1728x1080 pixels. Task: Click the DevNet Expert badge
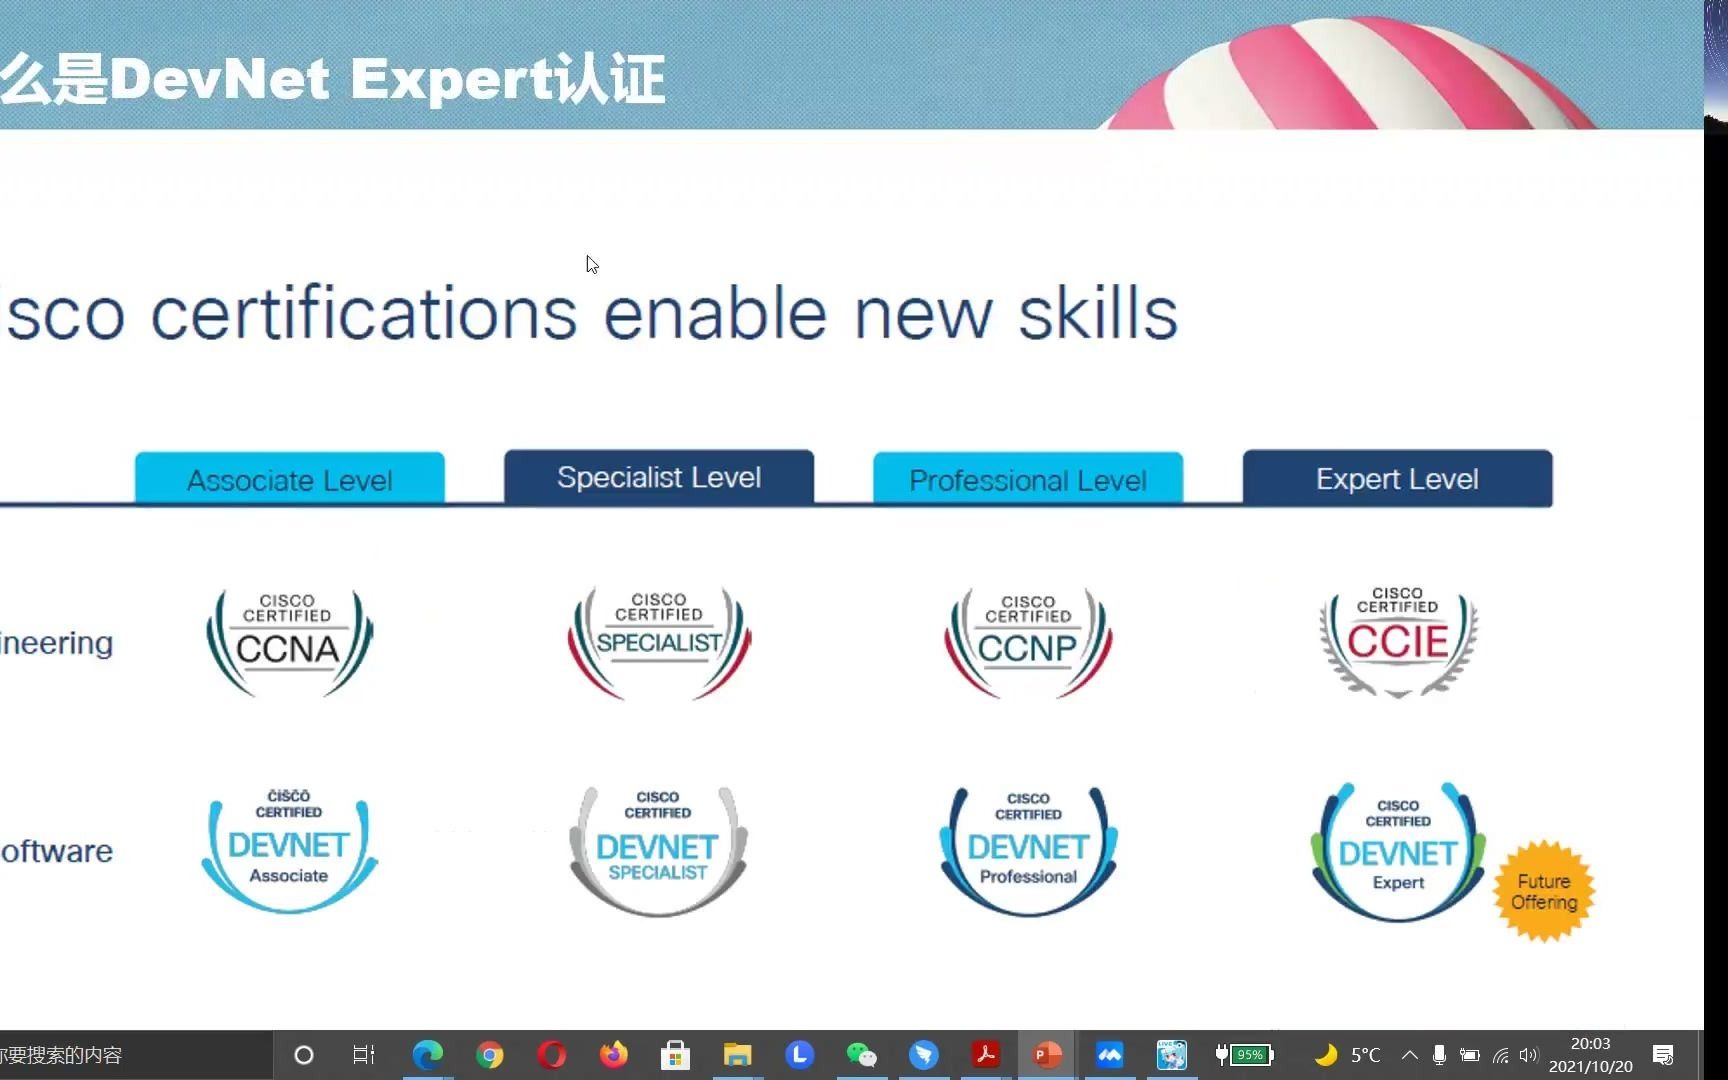click(x=1398, y=852)
